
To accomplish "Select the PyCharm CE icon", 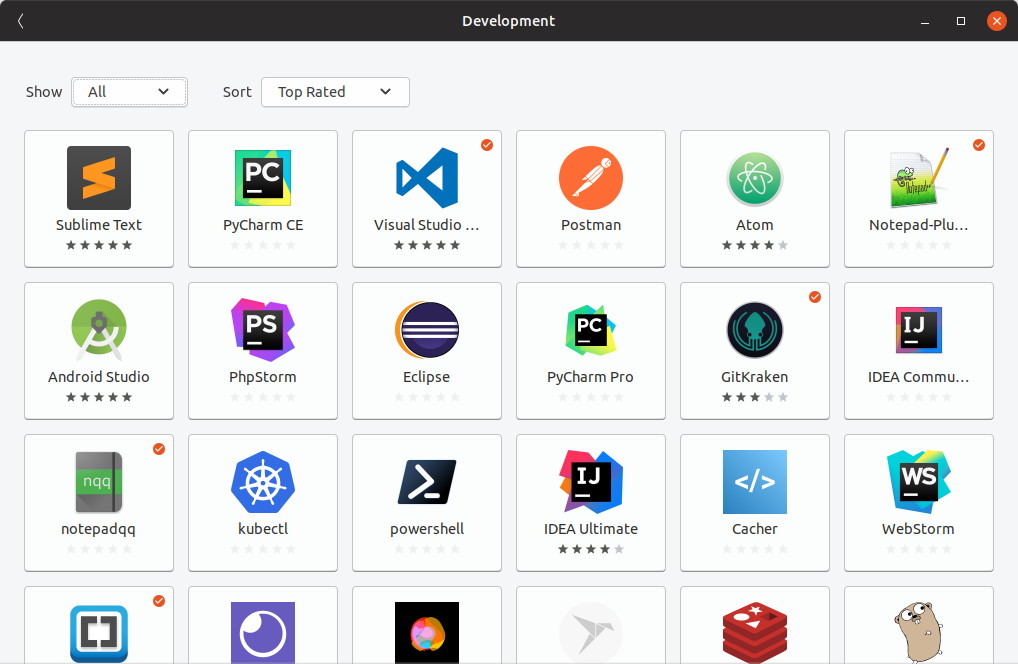I will click(262, 178).
